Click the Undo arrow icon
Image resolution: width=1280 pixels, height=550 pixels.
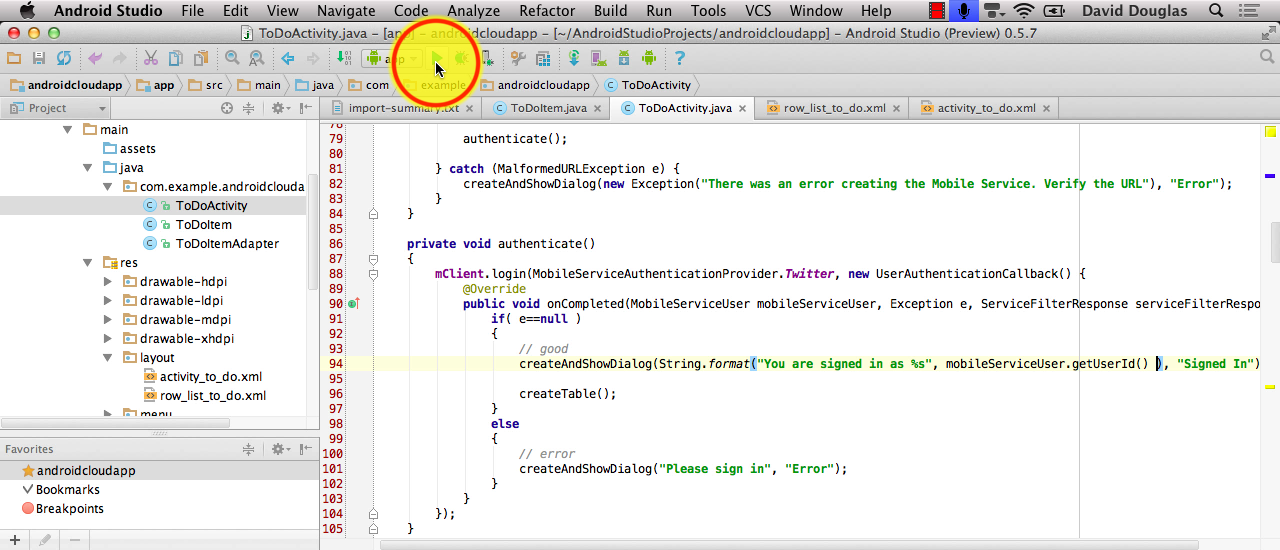point(95,58)
